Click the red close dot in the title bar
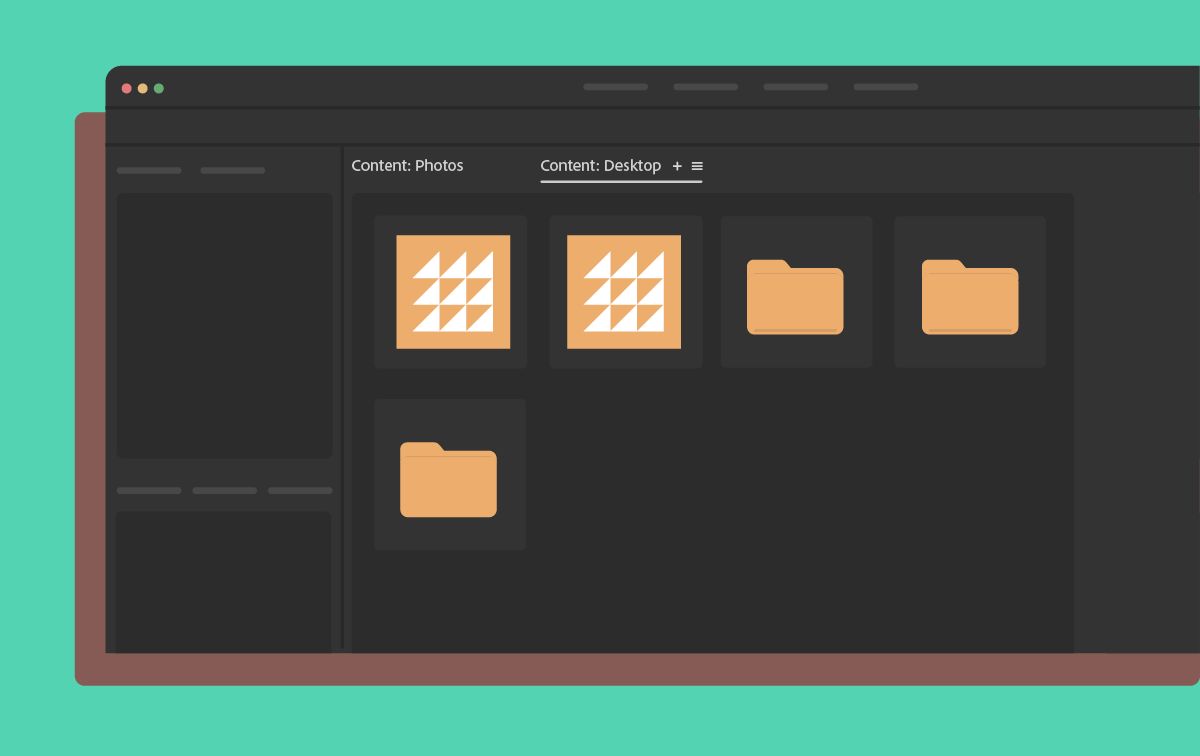1200x756 pixels. pyautogui.click(x=127, y=88)
